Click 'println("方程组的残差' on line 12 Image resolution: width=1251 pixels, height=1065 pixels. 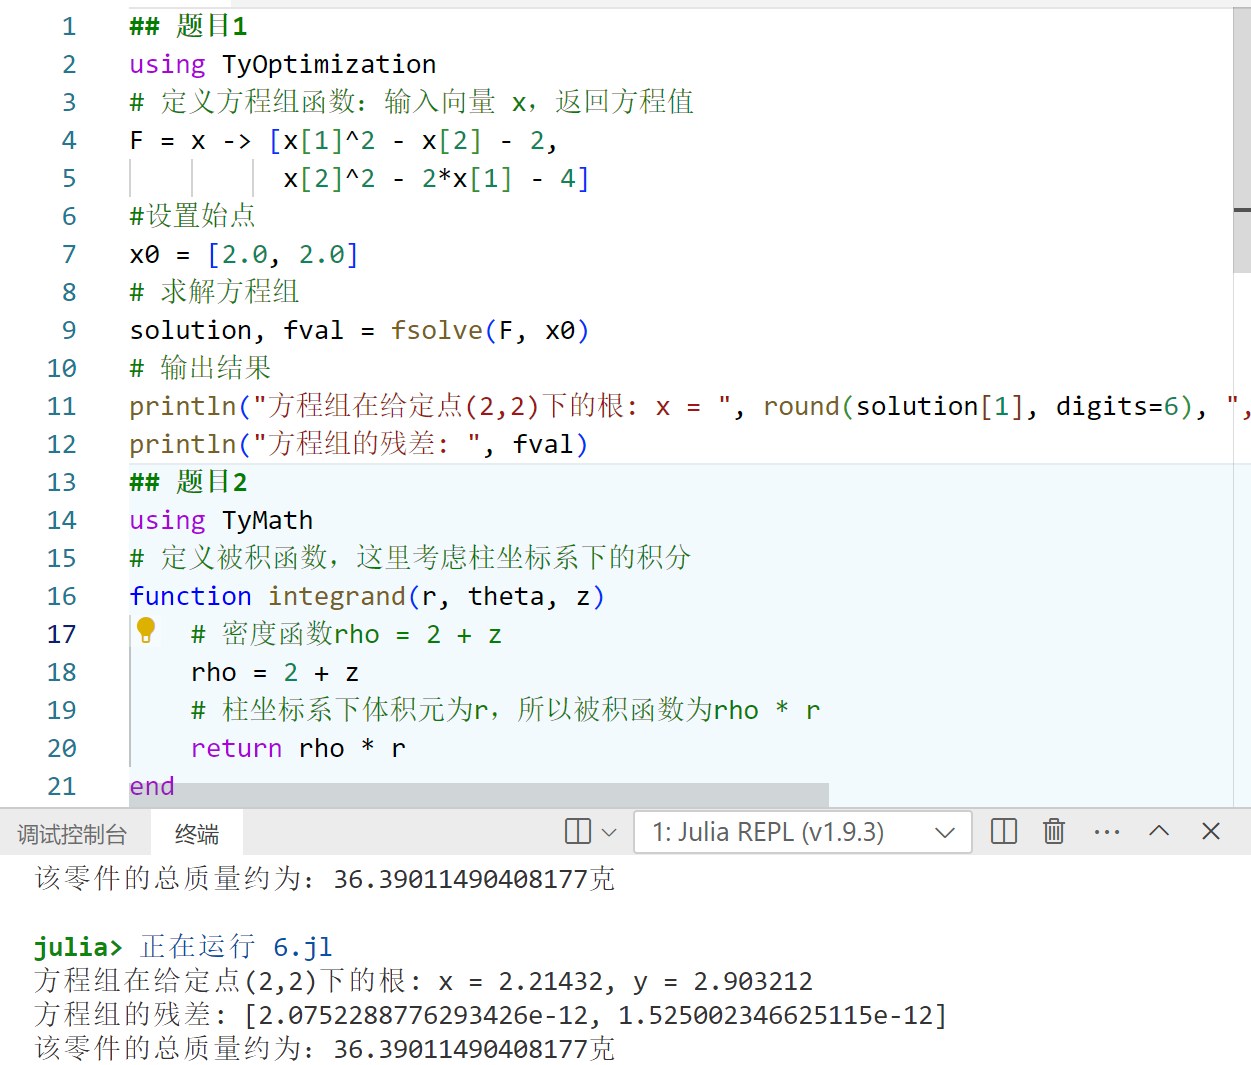(x=282, y=444)
